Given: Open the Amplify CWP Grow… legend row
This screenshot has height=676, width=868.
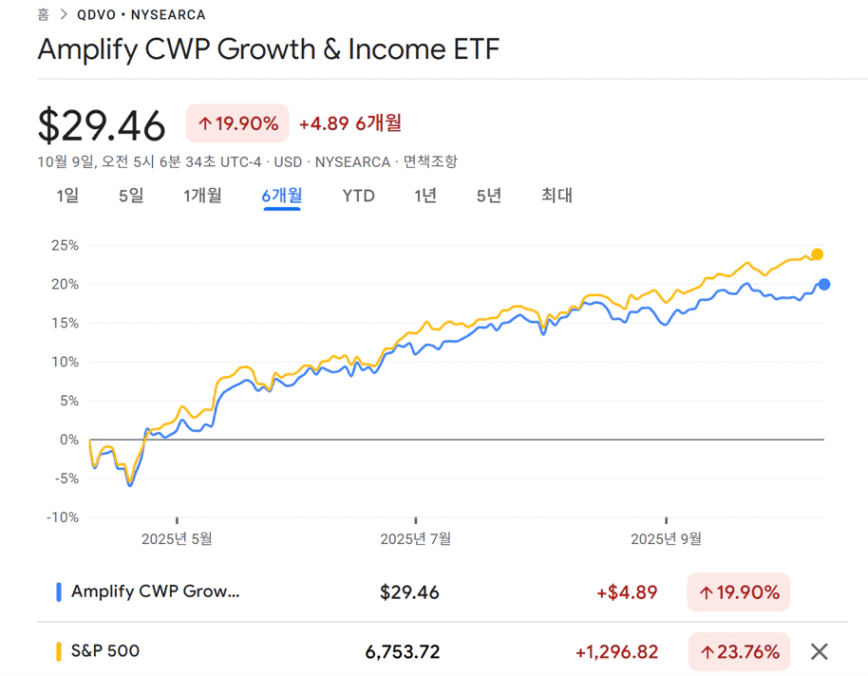Looking at the screenshot, I should click(x=156, y=592).
